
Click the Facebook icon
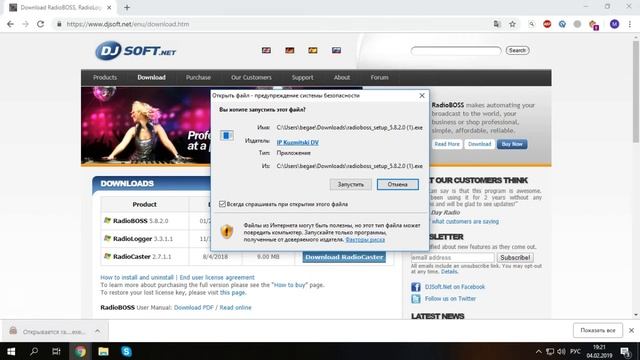(416, 287)
